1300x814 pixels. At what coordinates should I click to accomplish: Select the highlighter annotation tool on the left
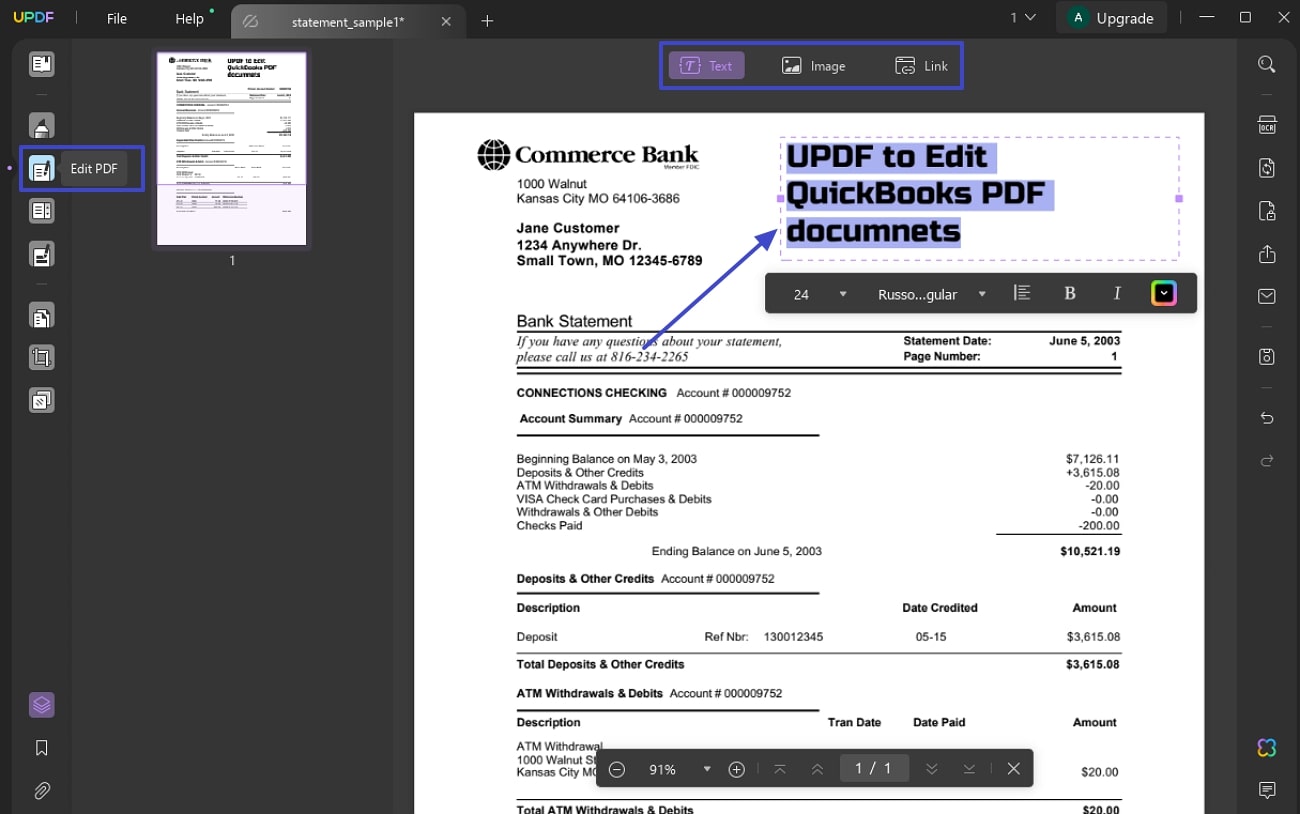pos(41,125)
